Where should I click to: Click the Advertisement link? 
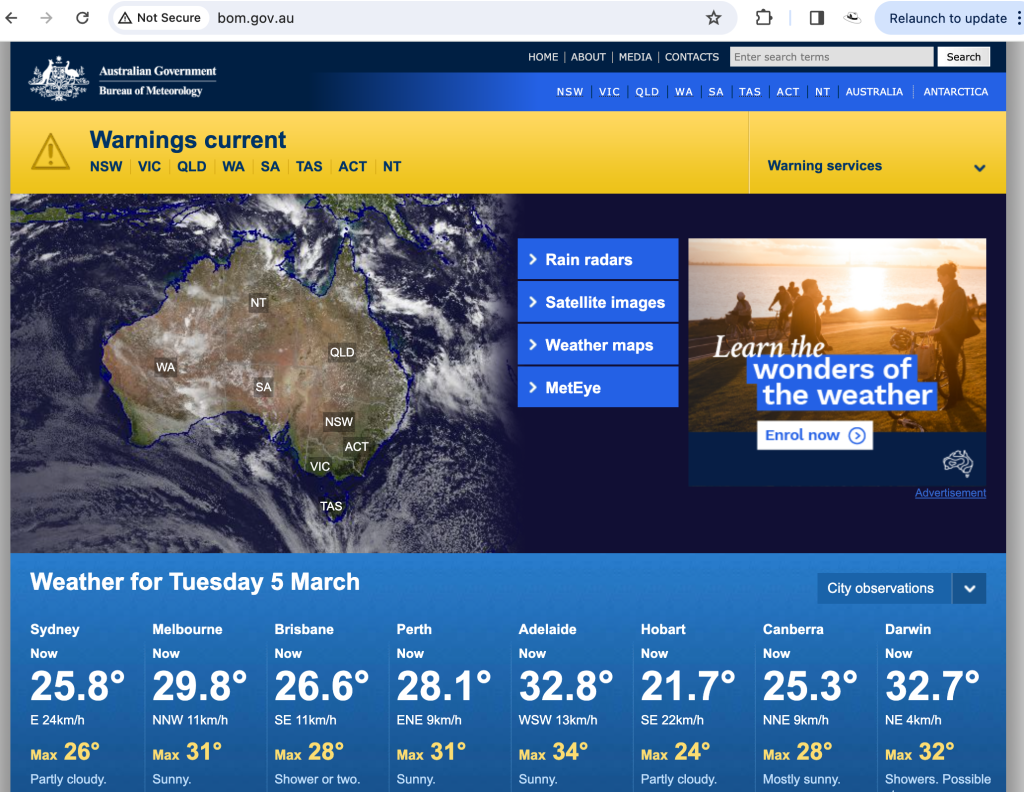[950, 493]
